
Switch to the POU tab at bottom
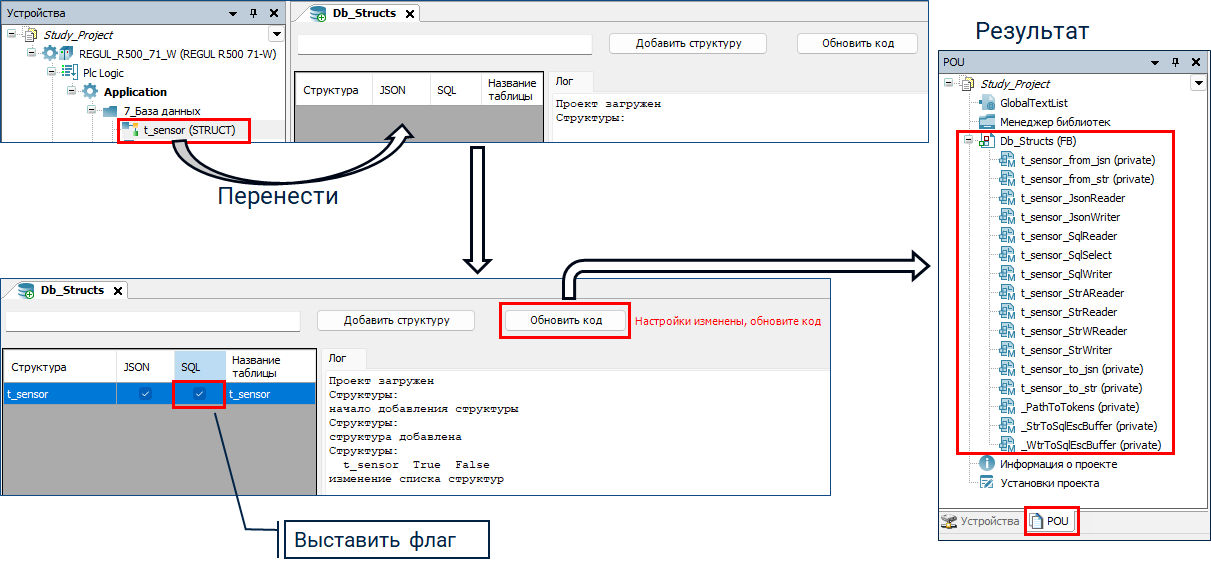coord(1051,521)
